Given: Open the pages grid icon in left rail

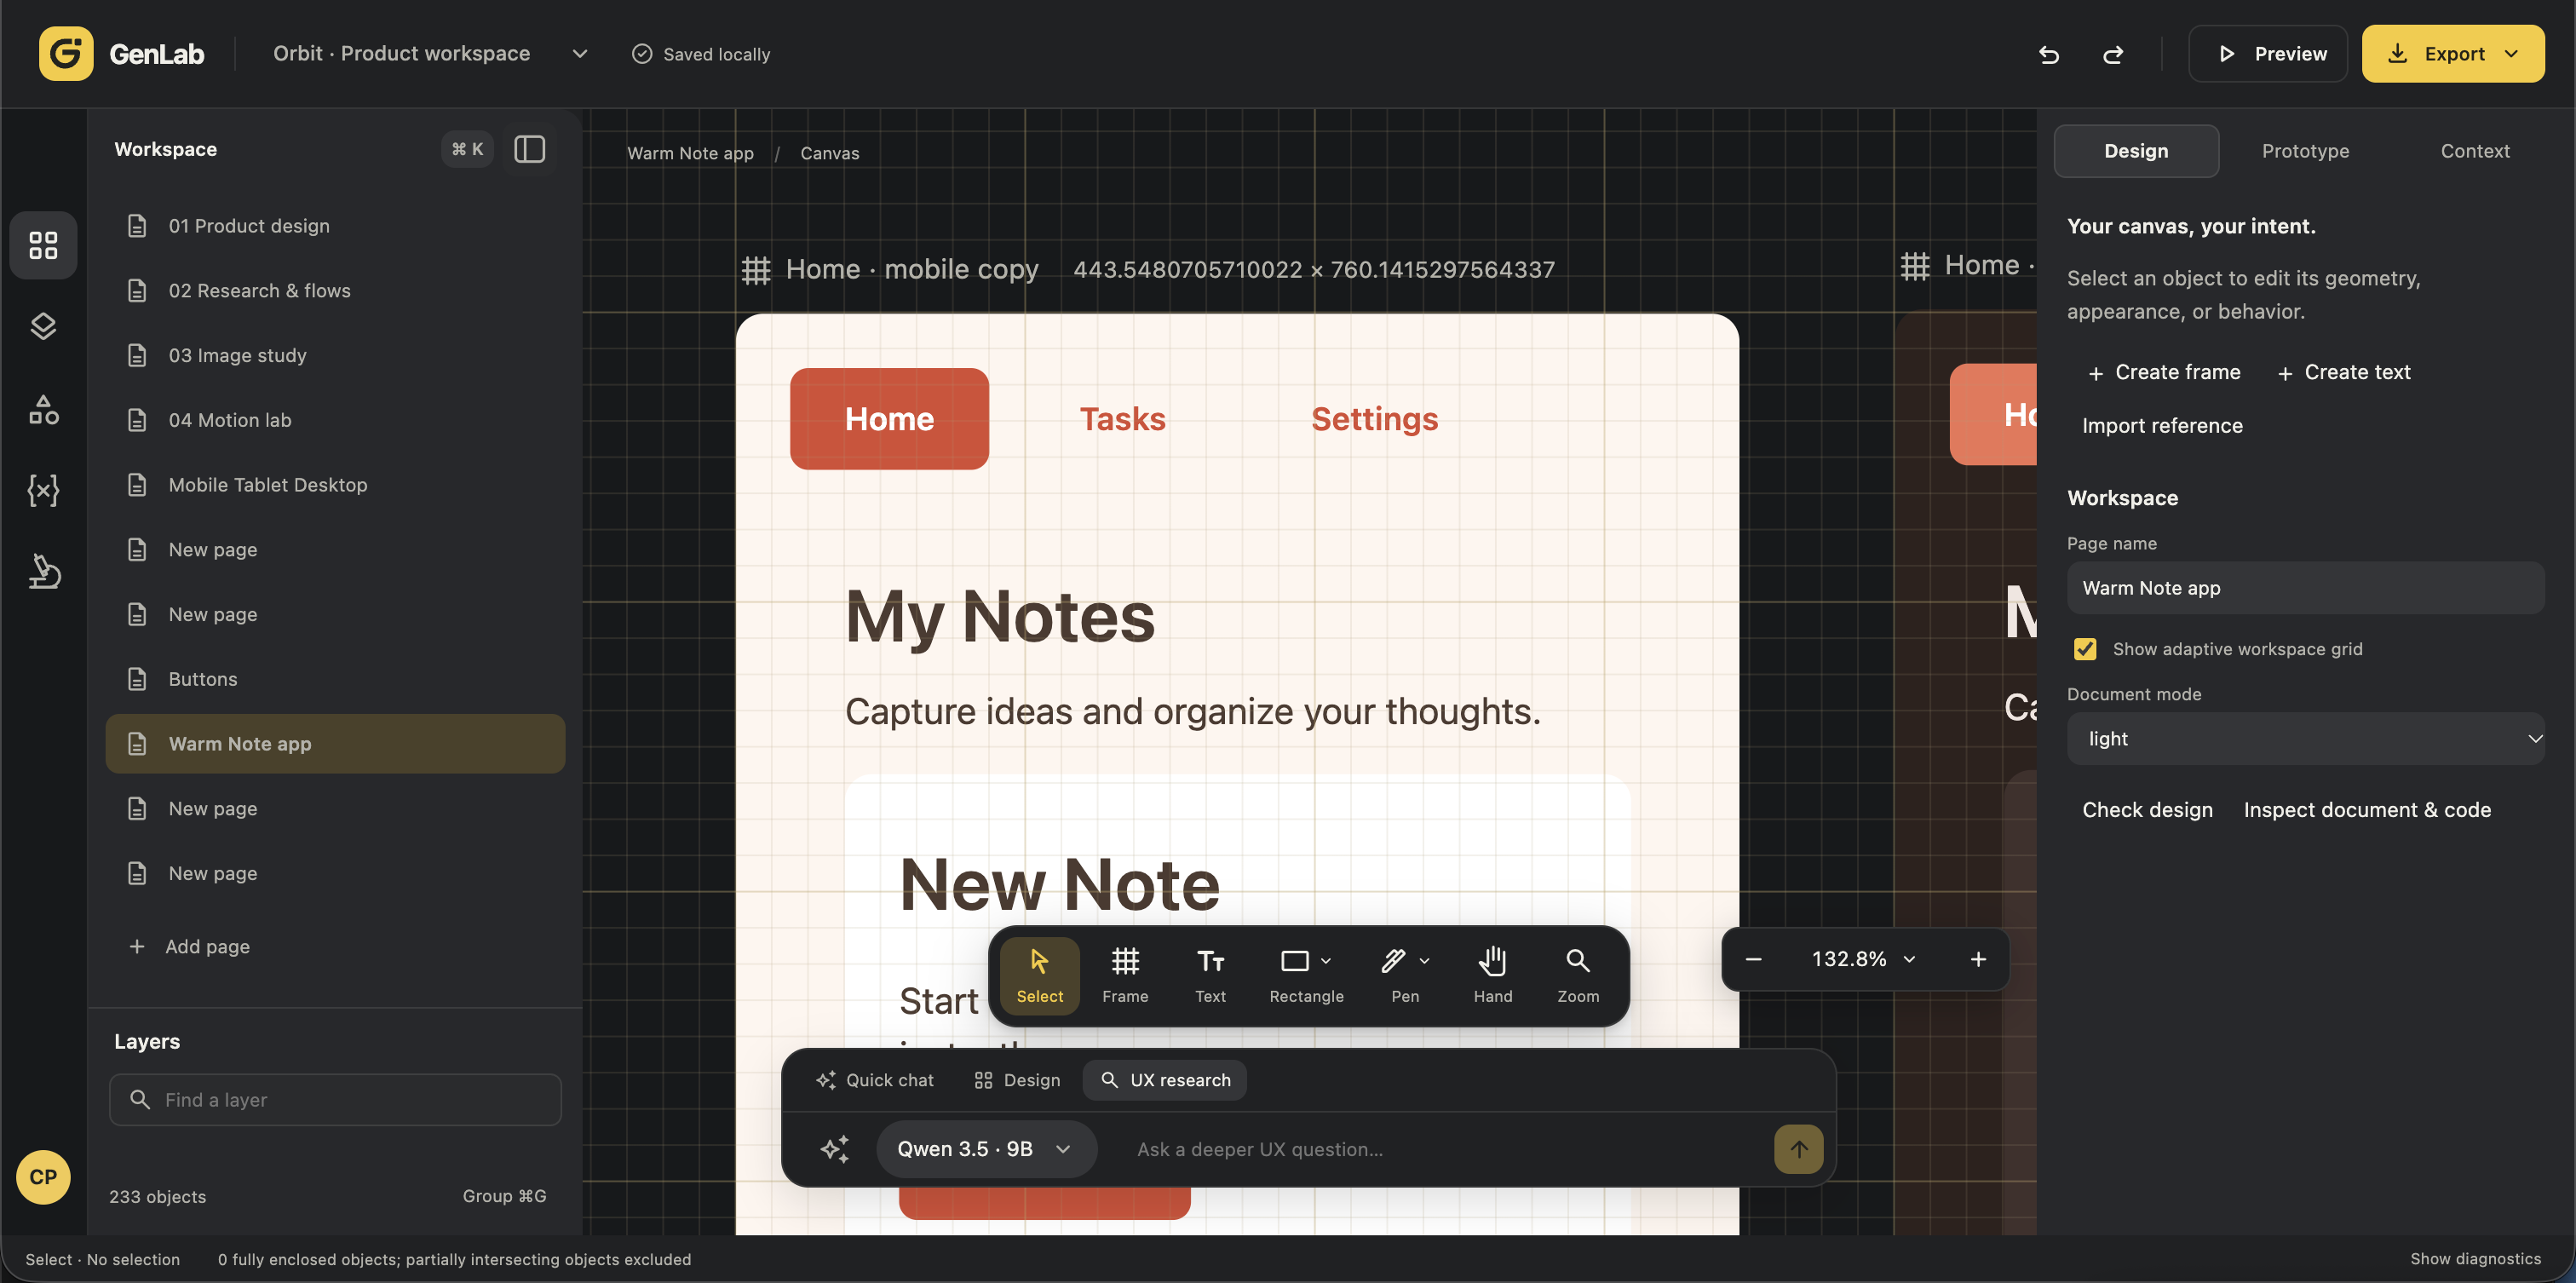Looking at the screenshot, I should point(43,245).
